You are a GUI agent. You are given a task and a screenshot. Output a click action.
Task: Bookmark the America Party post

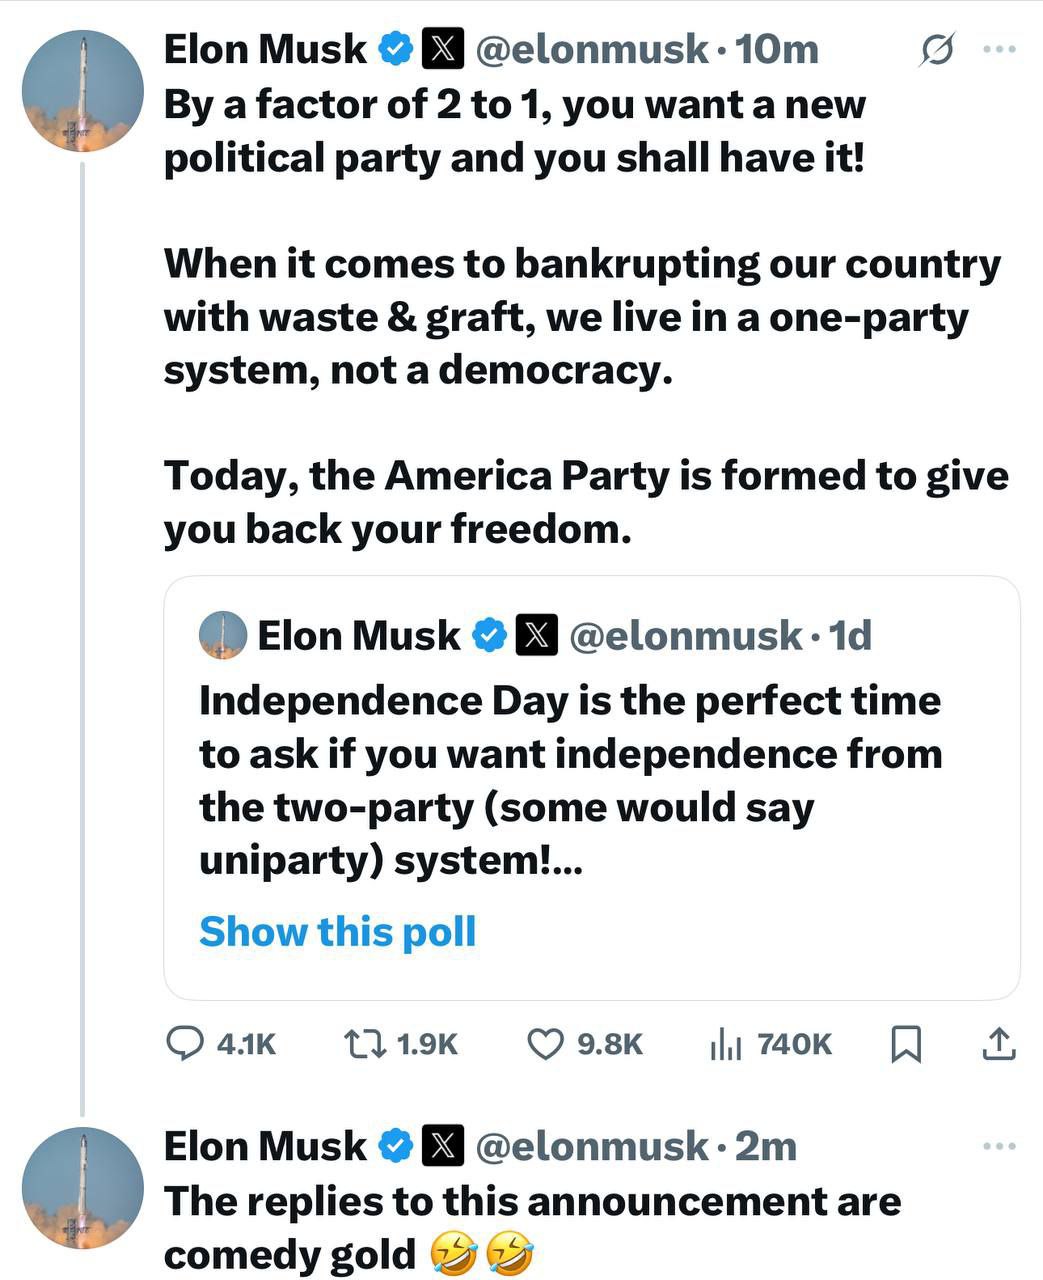click(x=906, y=1044)
